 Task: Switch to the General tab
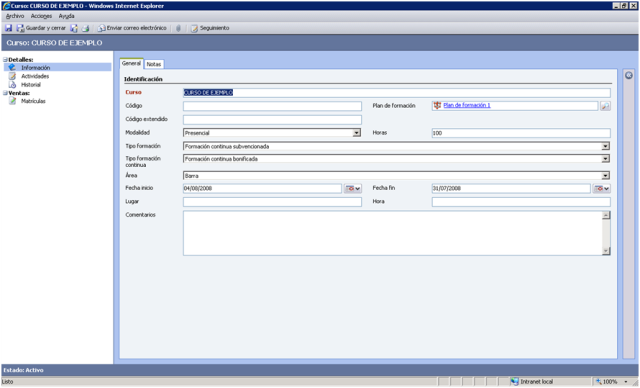[131, 63]
